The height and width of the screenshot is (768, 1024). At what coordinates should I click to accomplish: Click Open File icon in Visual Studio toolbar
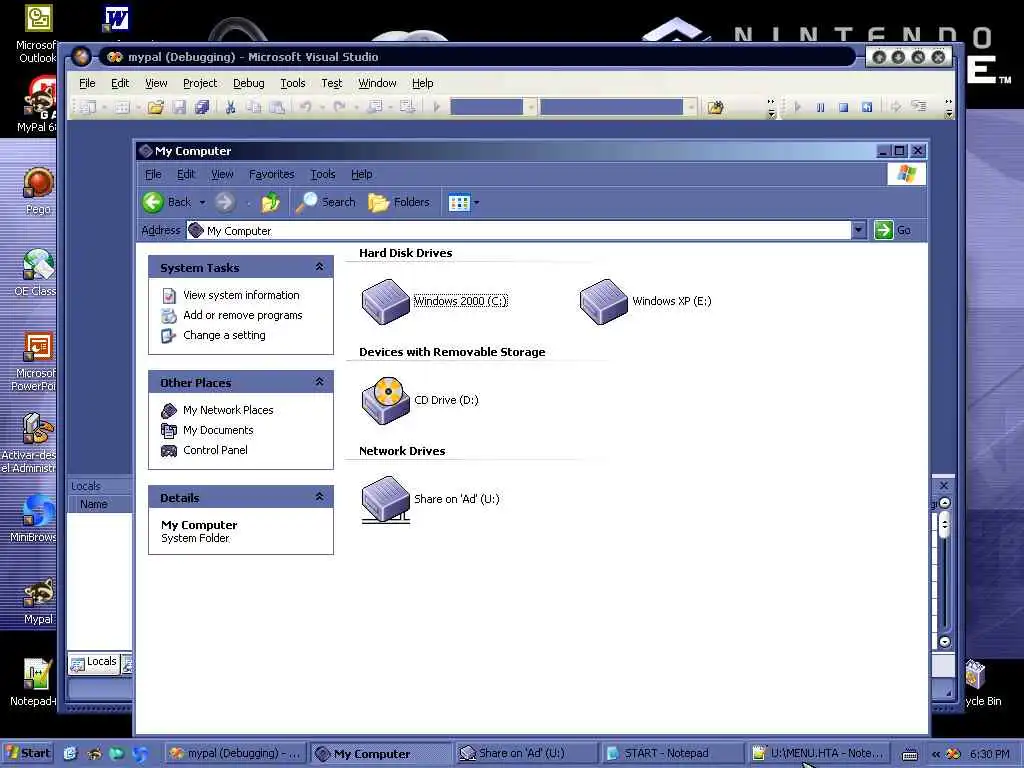(155, 107)
